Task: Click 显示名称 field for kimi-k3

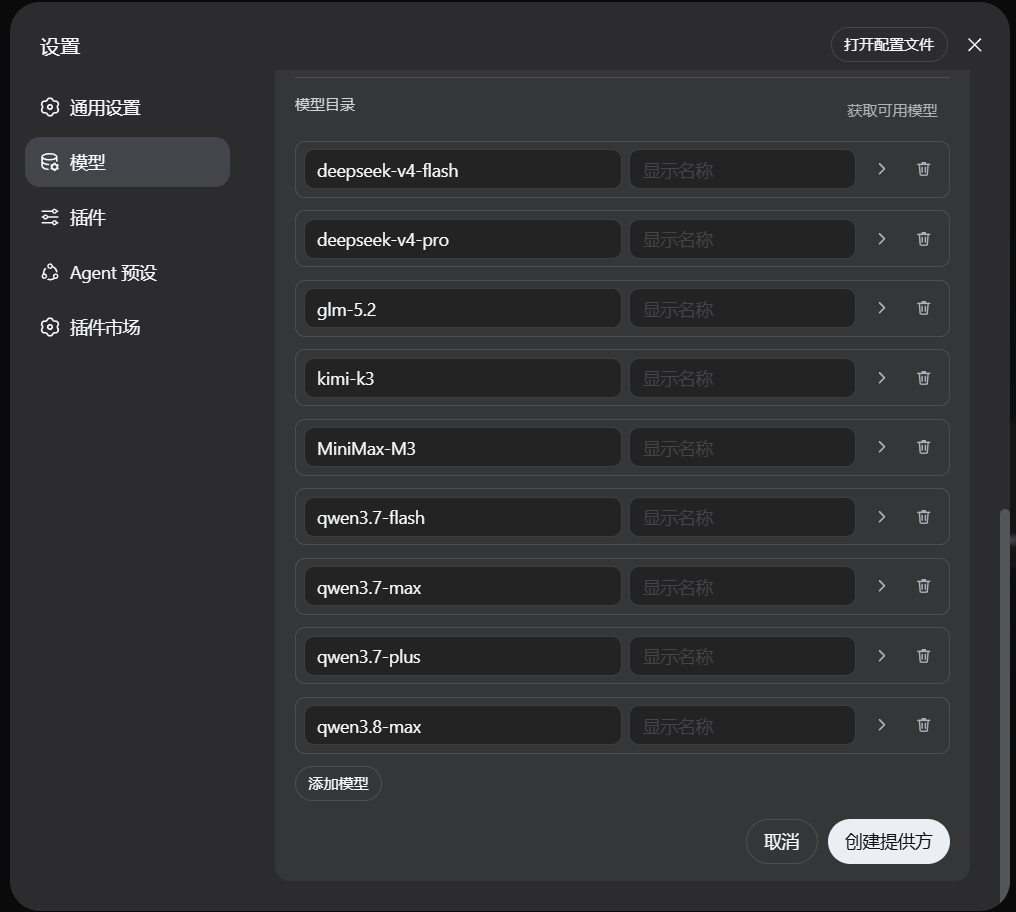Action: click(743, 378)
